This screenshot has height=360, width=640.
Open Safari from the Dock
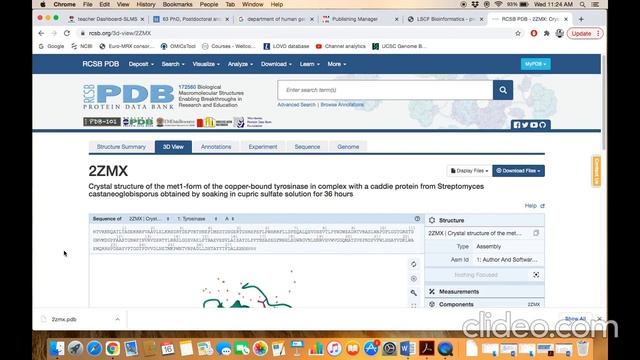pos(94,348)
